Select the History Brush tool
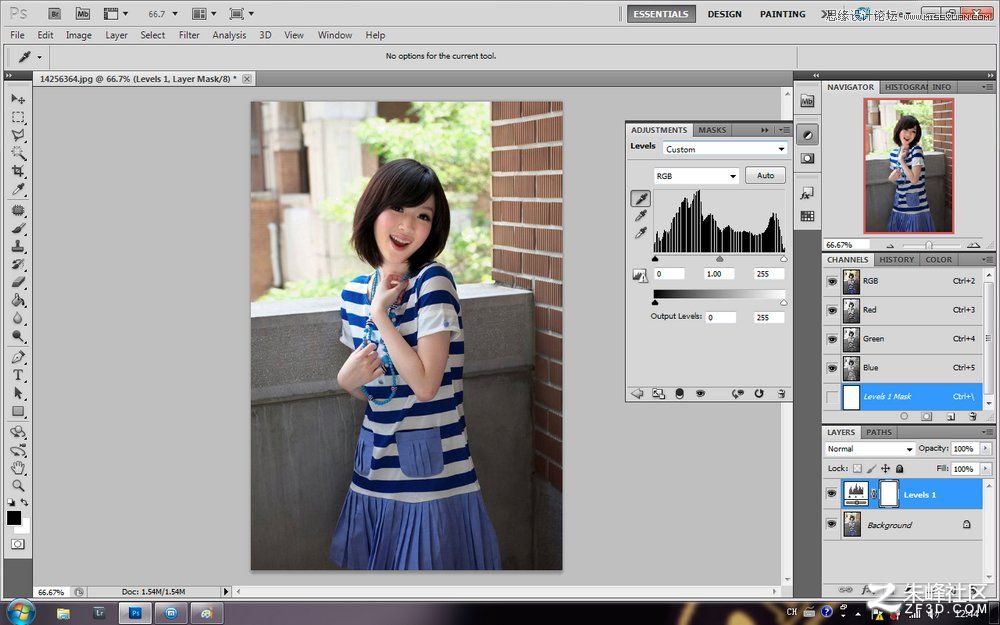 [x=18, y=263]
